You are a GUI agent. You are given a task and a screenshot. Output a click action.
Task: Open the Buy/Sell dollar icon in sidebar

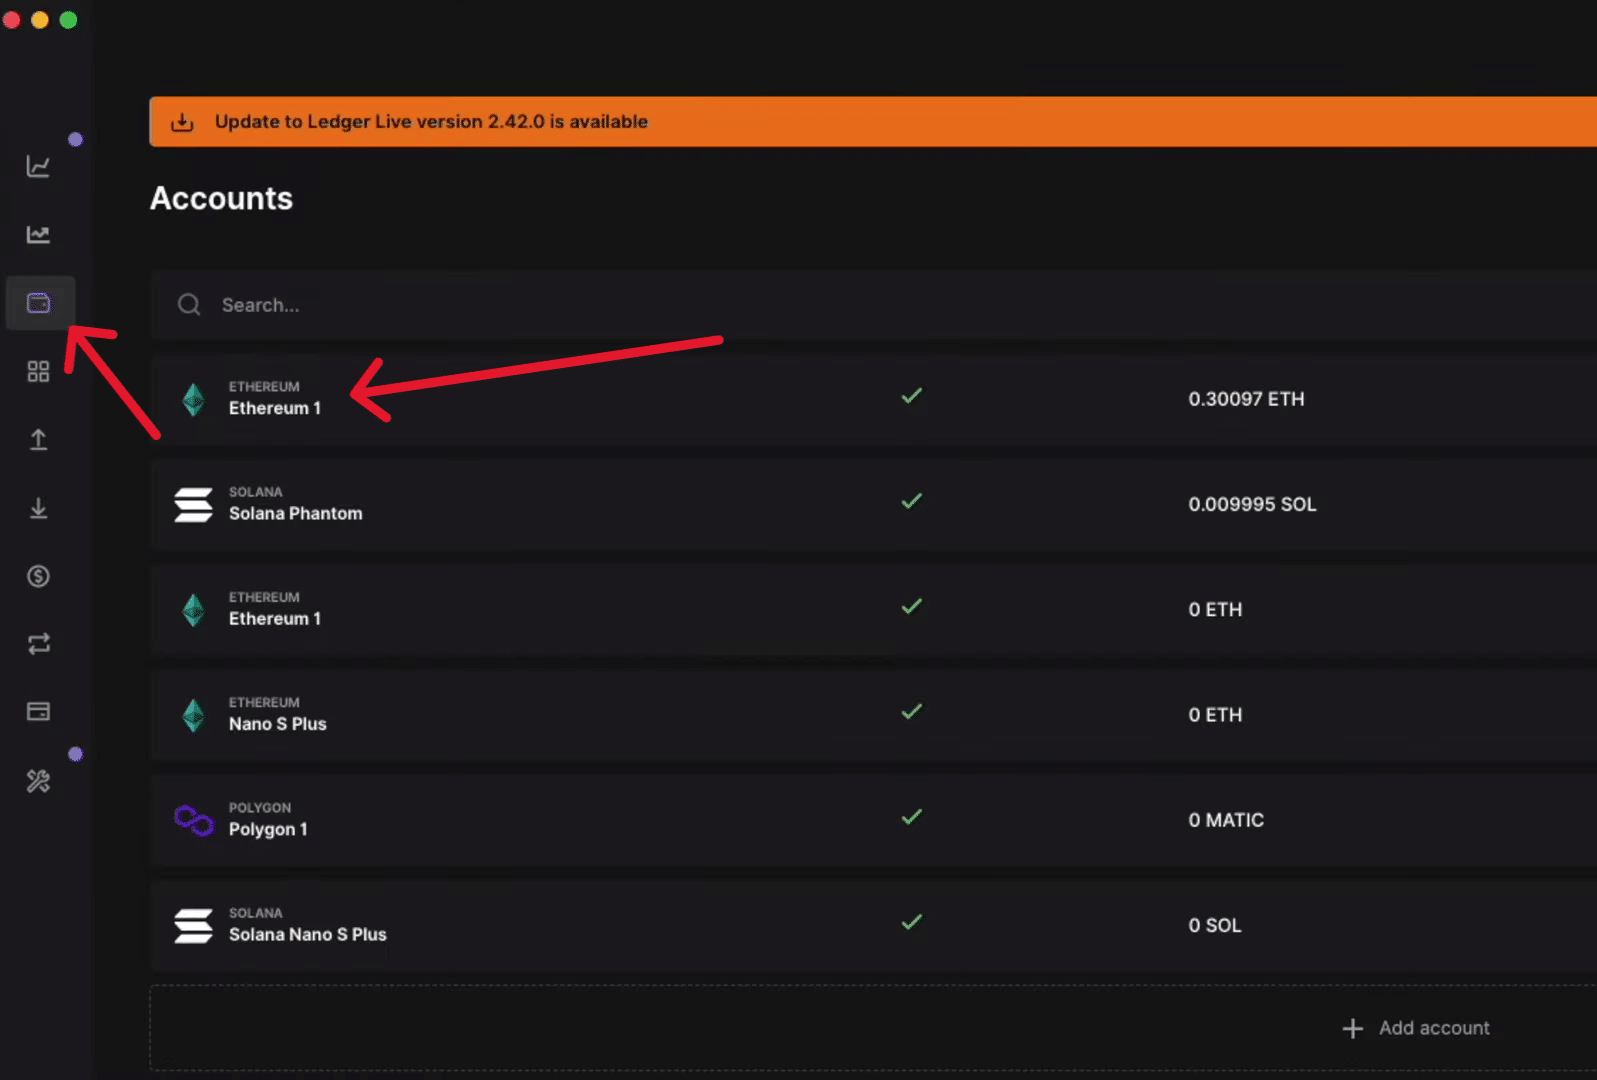[38, 576]
